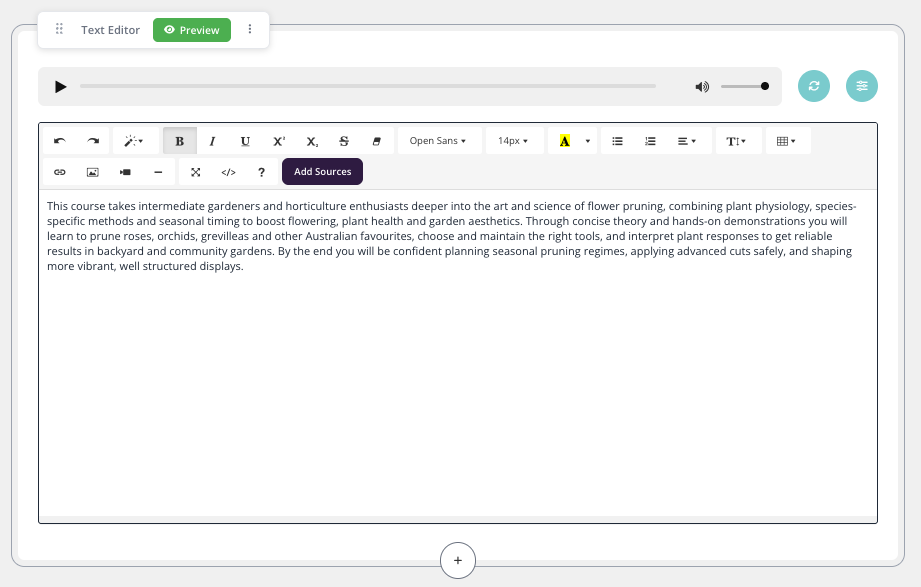Open the Open Sans font dropdown
This screenshot has width=921, height=587.
[438, 141]
